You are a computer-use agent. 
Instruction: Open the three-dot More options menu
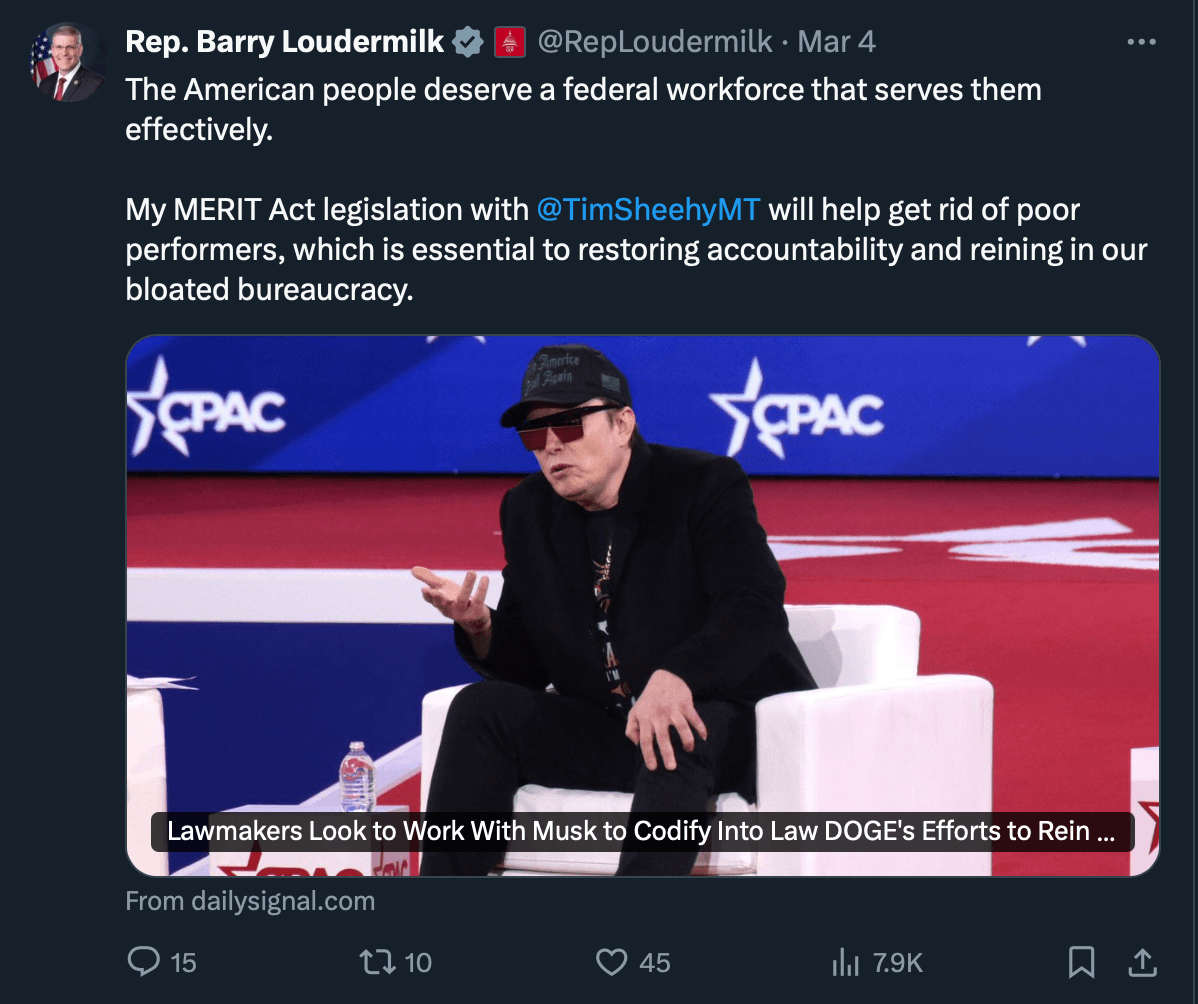1141,43
